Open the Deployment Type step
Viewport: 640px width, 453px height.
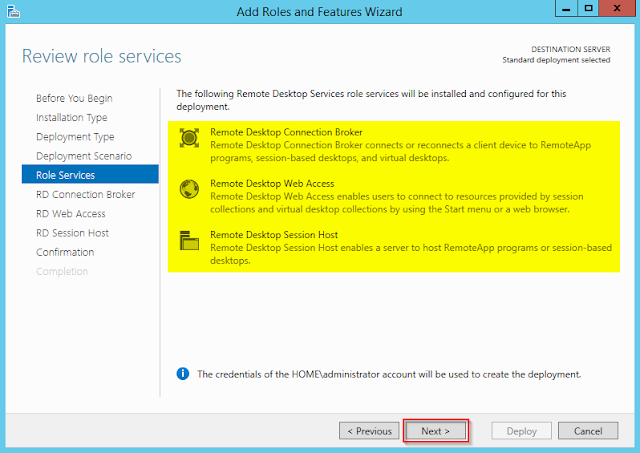coord(75,137)
